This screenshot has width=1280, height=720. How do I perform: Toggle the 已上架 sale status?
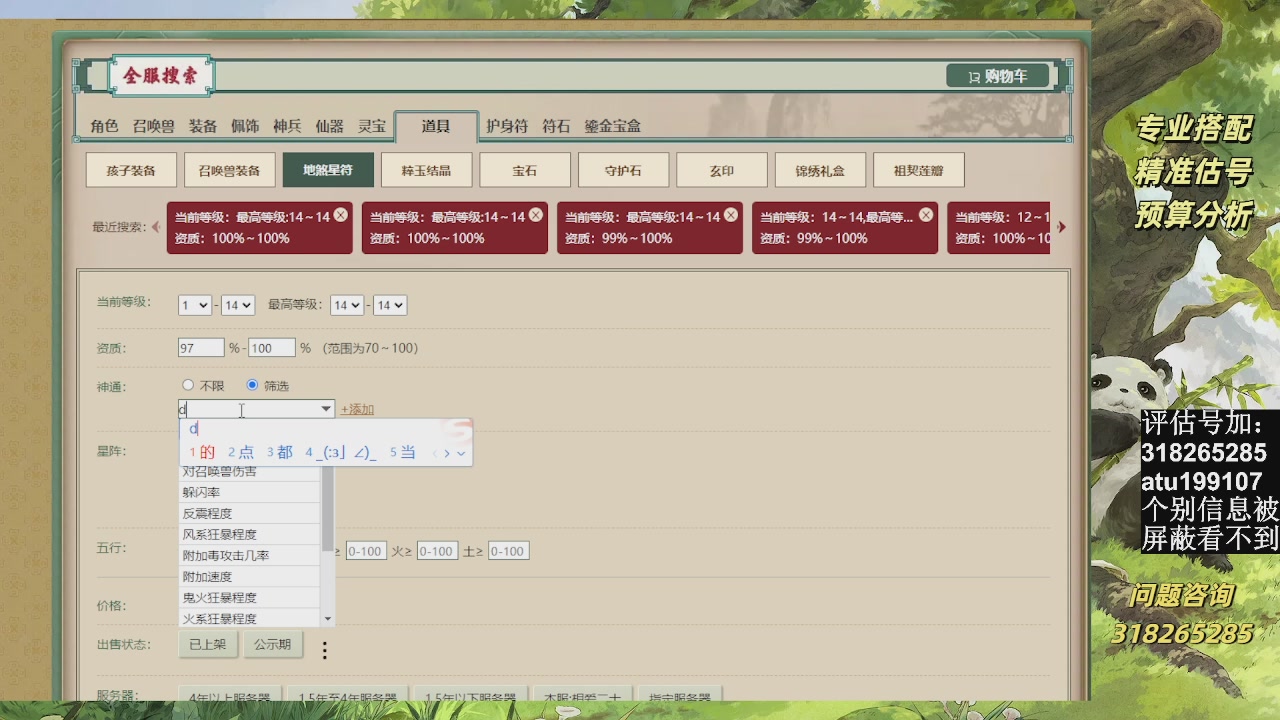208,644
